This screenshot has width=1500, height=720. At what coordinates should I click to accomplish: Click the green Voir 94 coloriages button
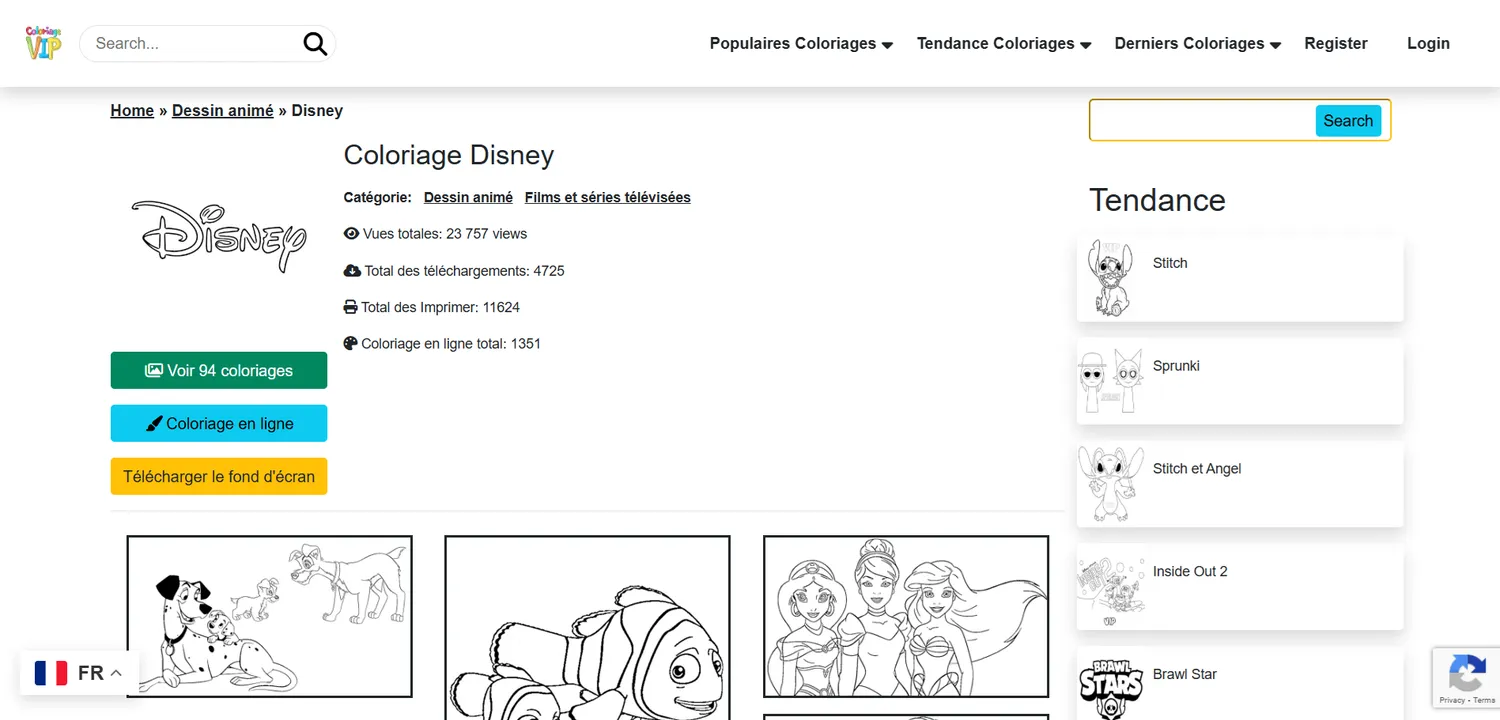tap(219, 370)
